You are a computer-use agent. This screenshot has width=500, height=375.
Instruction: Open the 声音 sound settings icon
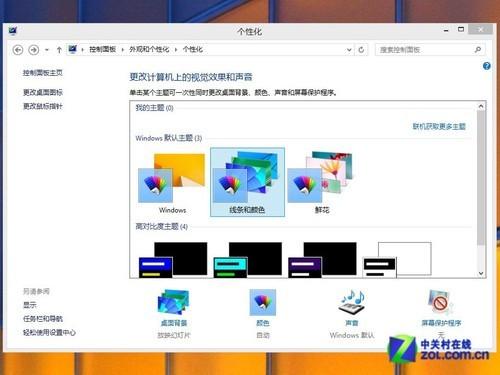coord(352,302)
